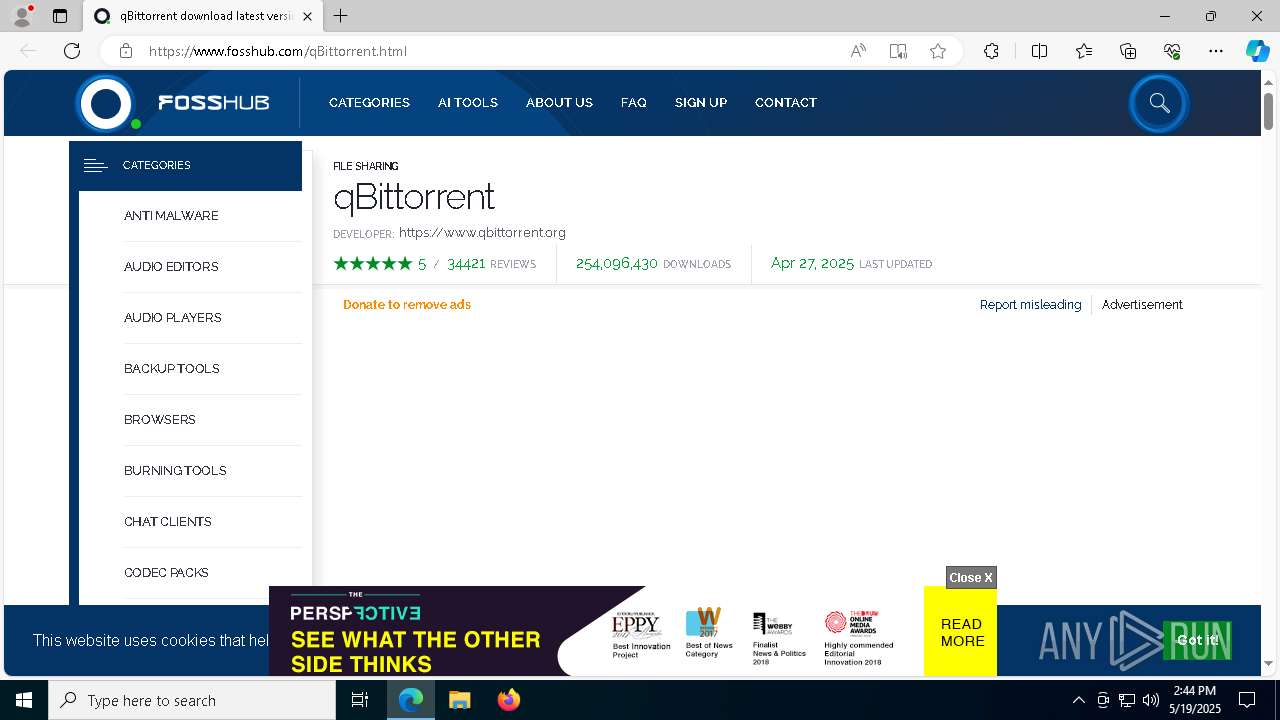Image resolution: width=1280 pixels, height=720 pixels.
Task: Accept cookies with Got it! button
Action: click(x=1197, y=640)
